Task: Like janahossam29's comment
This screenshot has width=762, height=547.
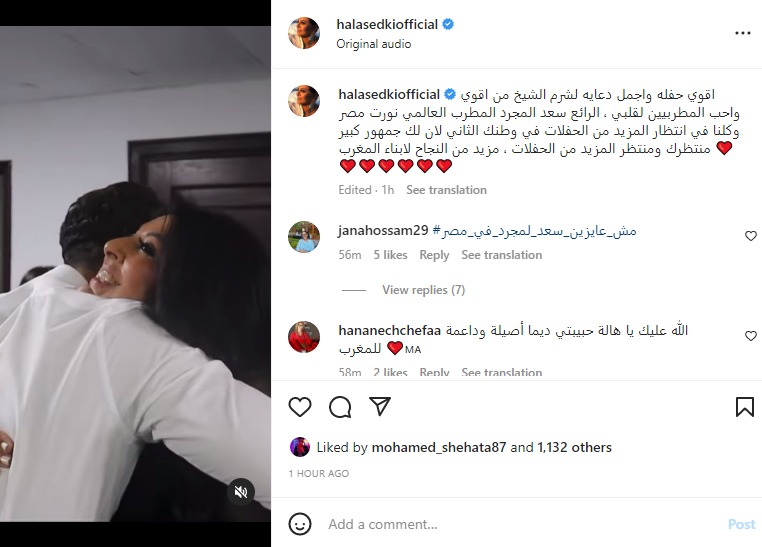Action: point(751,236)
